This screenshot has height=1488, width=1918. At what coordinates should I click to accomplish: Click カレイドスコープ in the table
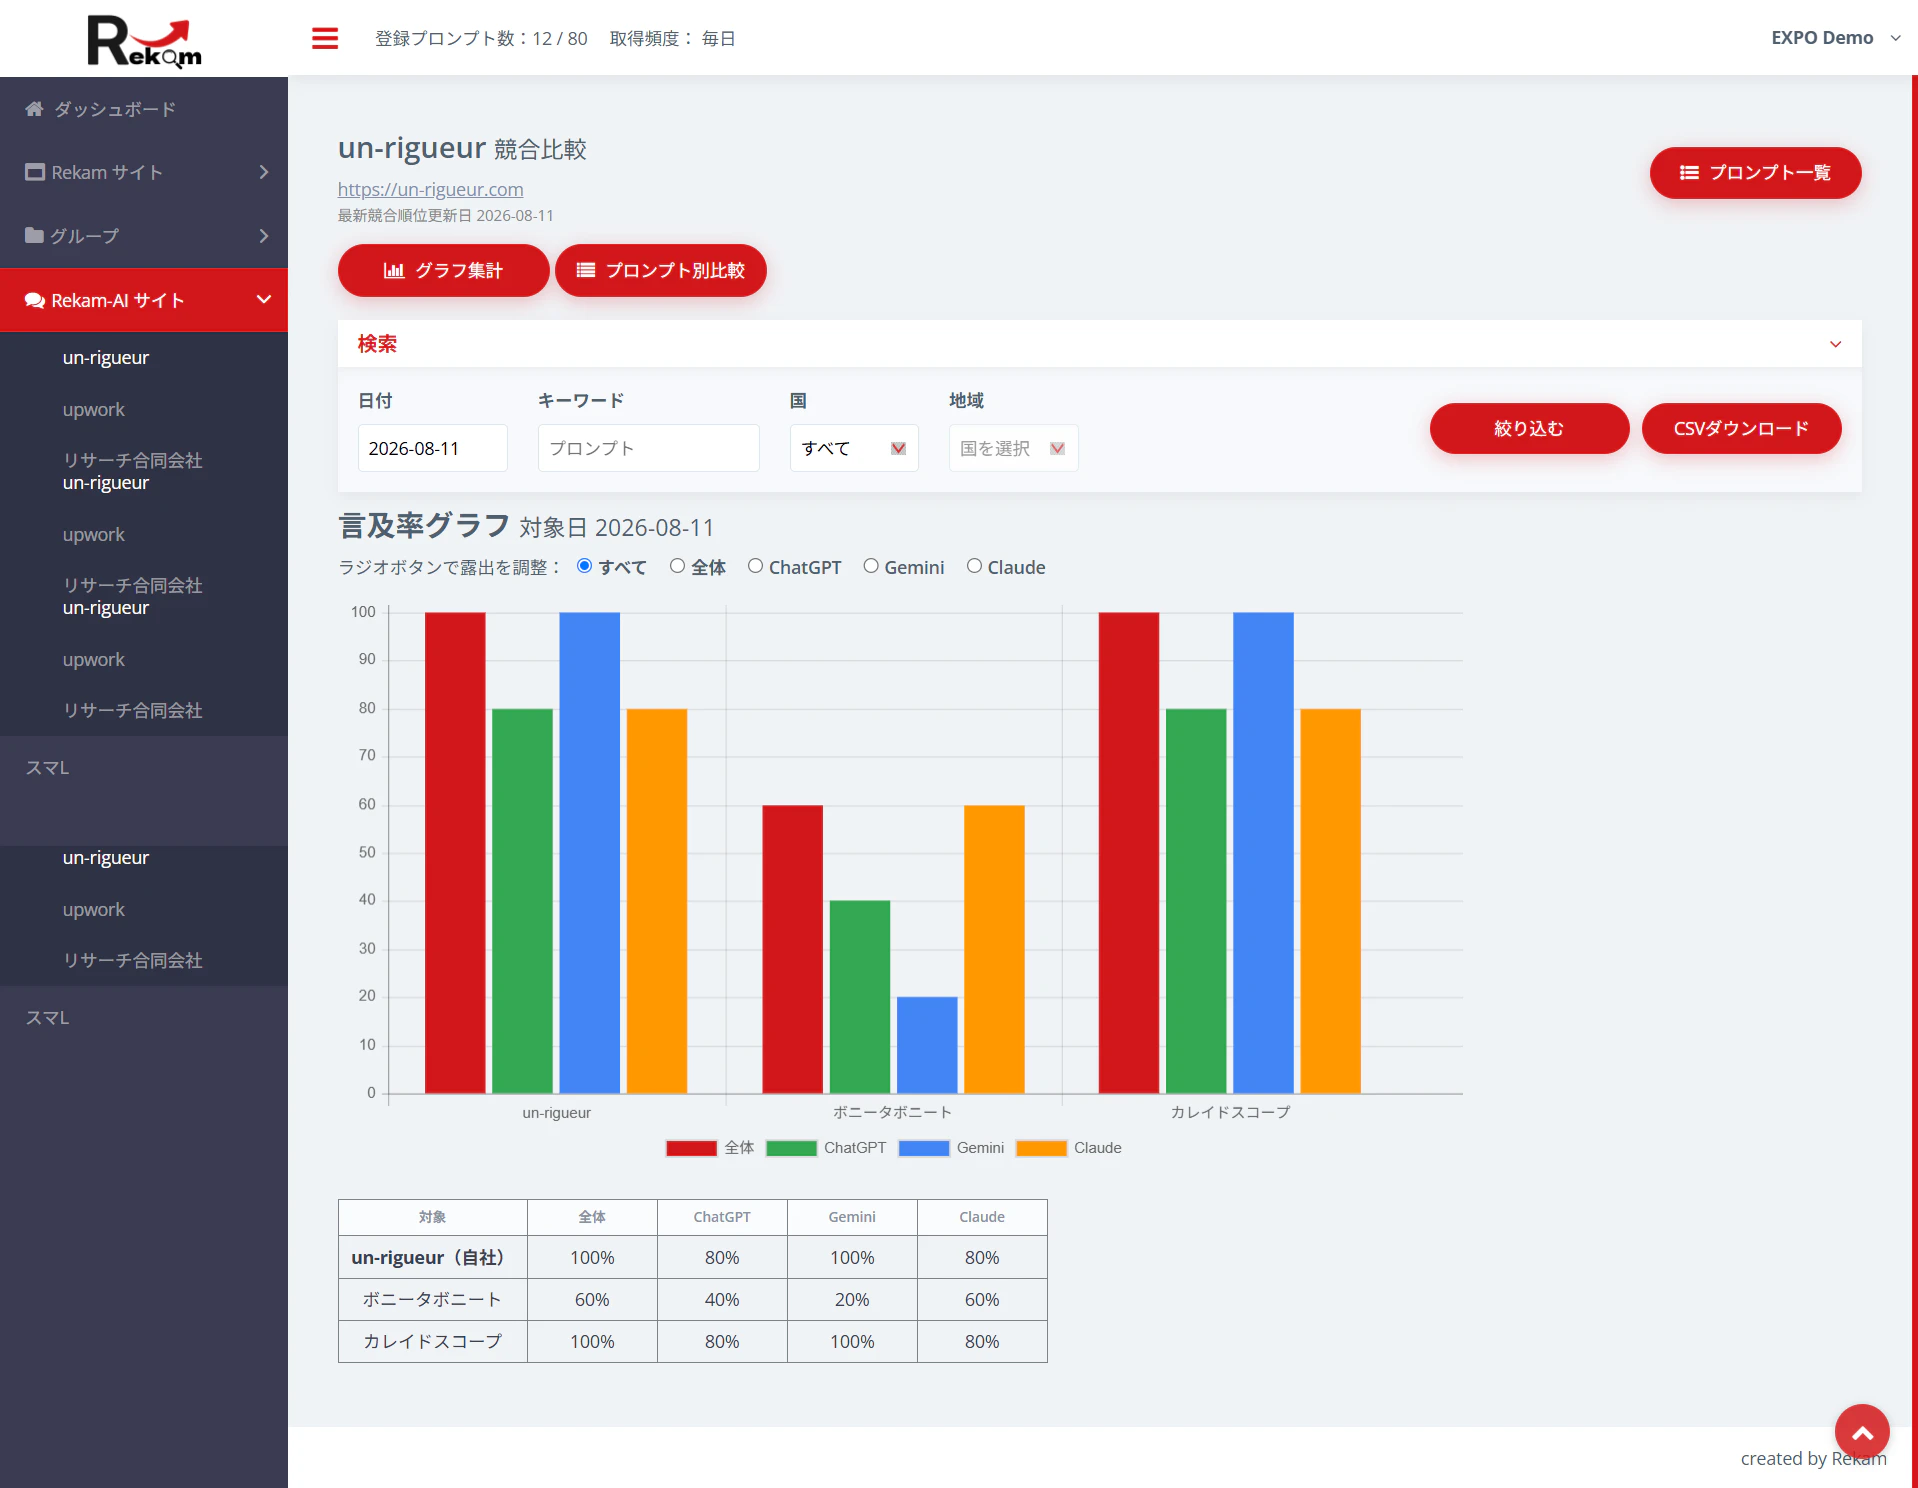[x=433, y=1341]
